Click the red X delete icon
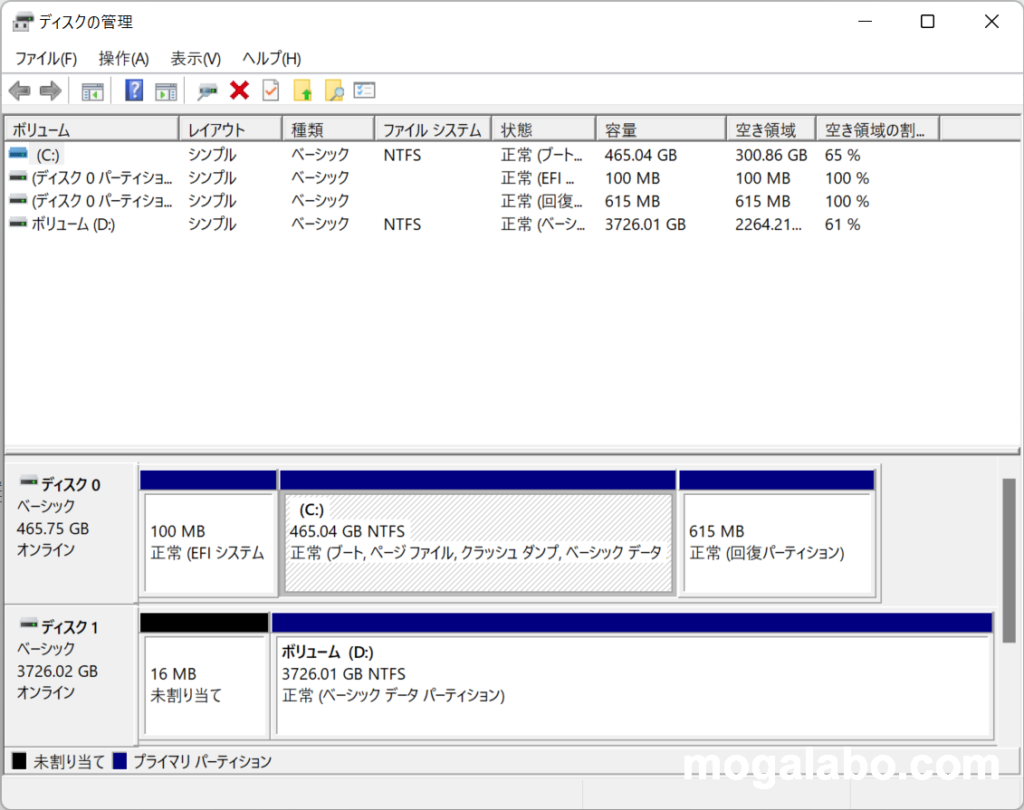Screen dimensions: 1024x810 tap(239, 91)
